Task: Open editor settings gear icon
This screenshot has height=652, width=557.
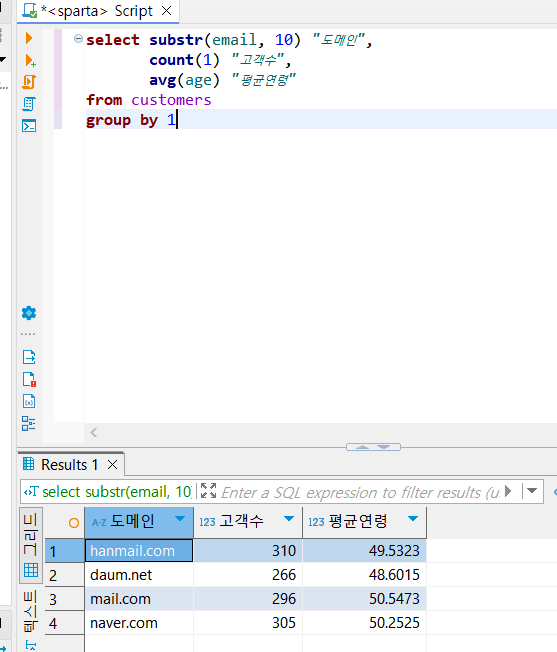Action: click(29, 313)
